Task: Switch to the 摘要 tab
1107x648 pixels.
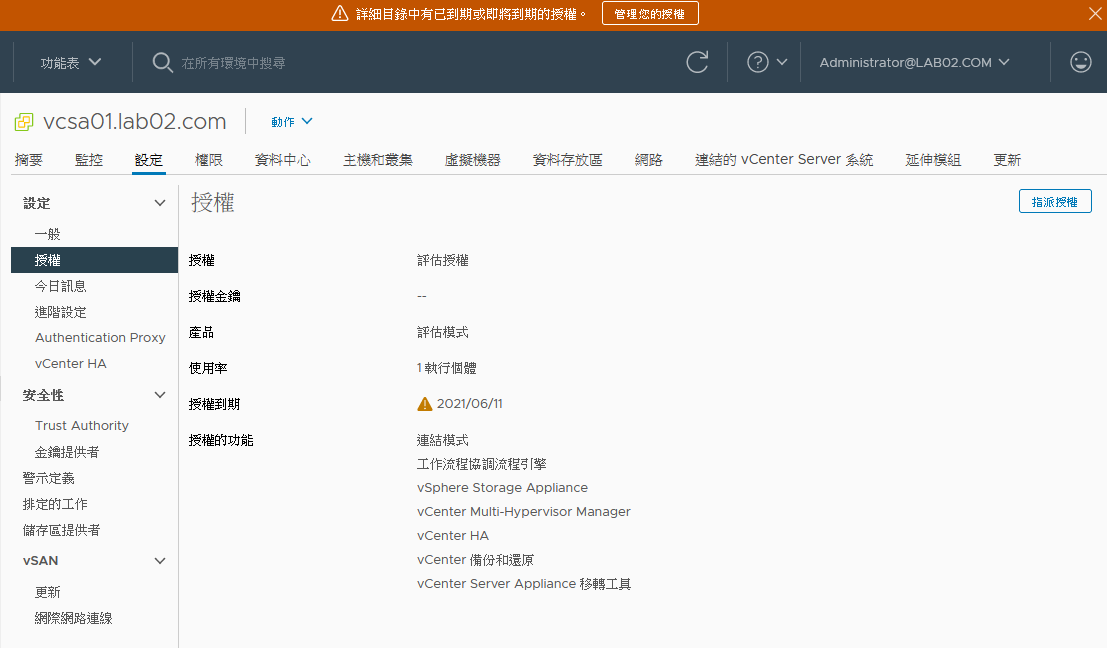Action: 29,160
